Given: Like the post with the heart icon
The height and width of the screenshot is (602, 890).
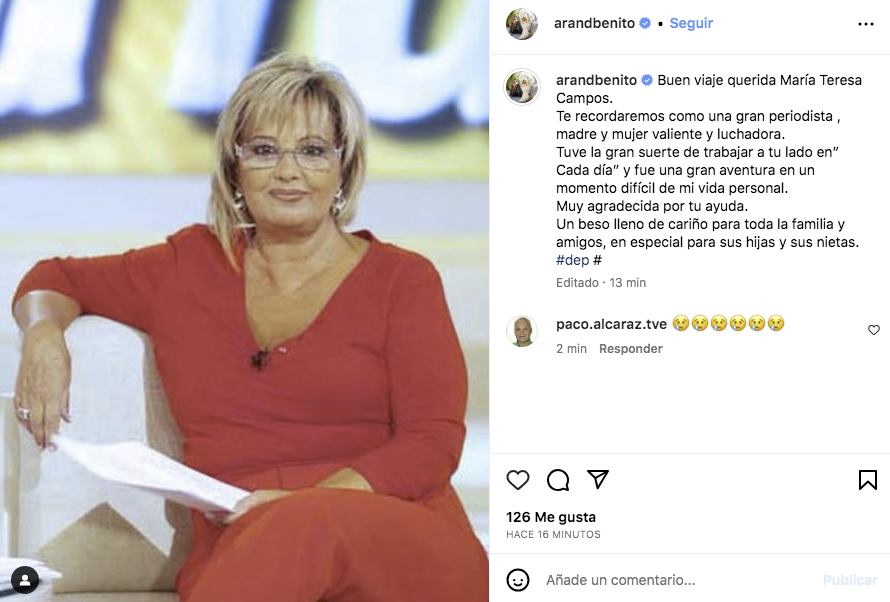Looking at the screenshot, I should click(x=518, y=480).
